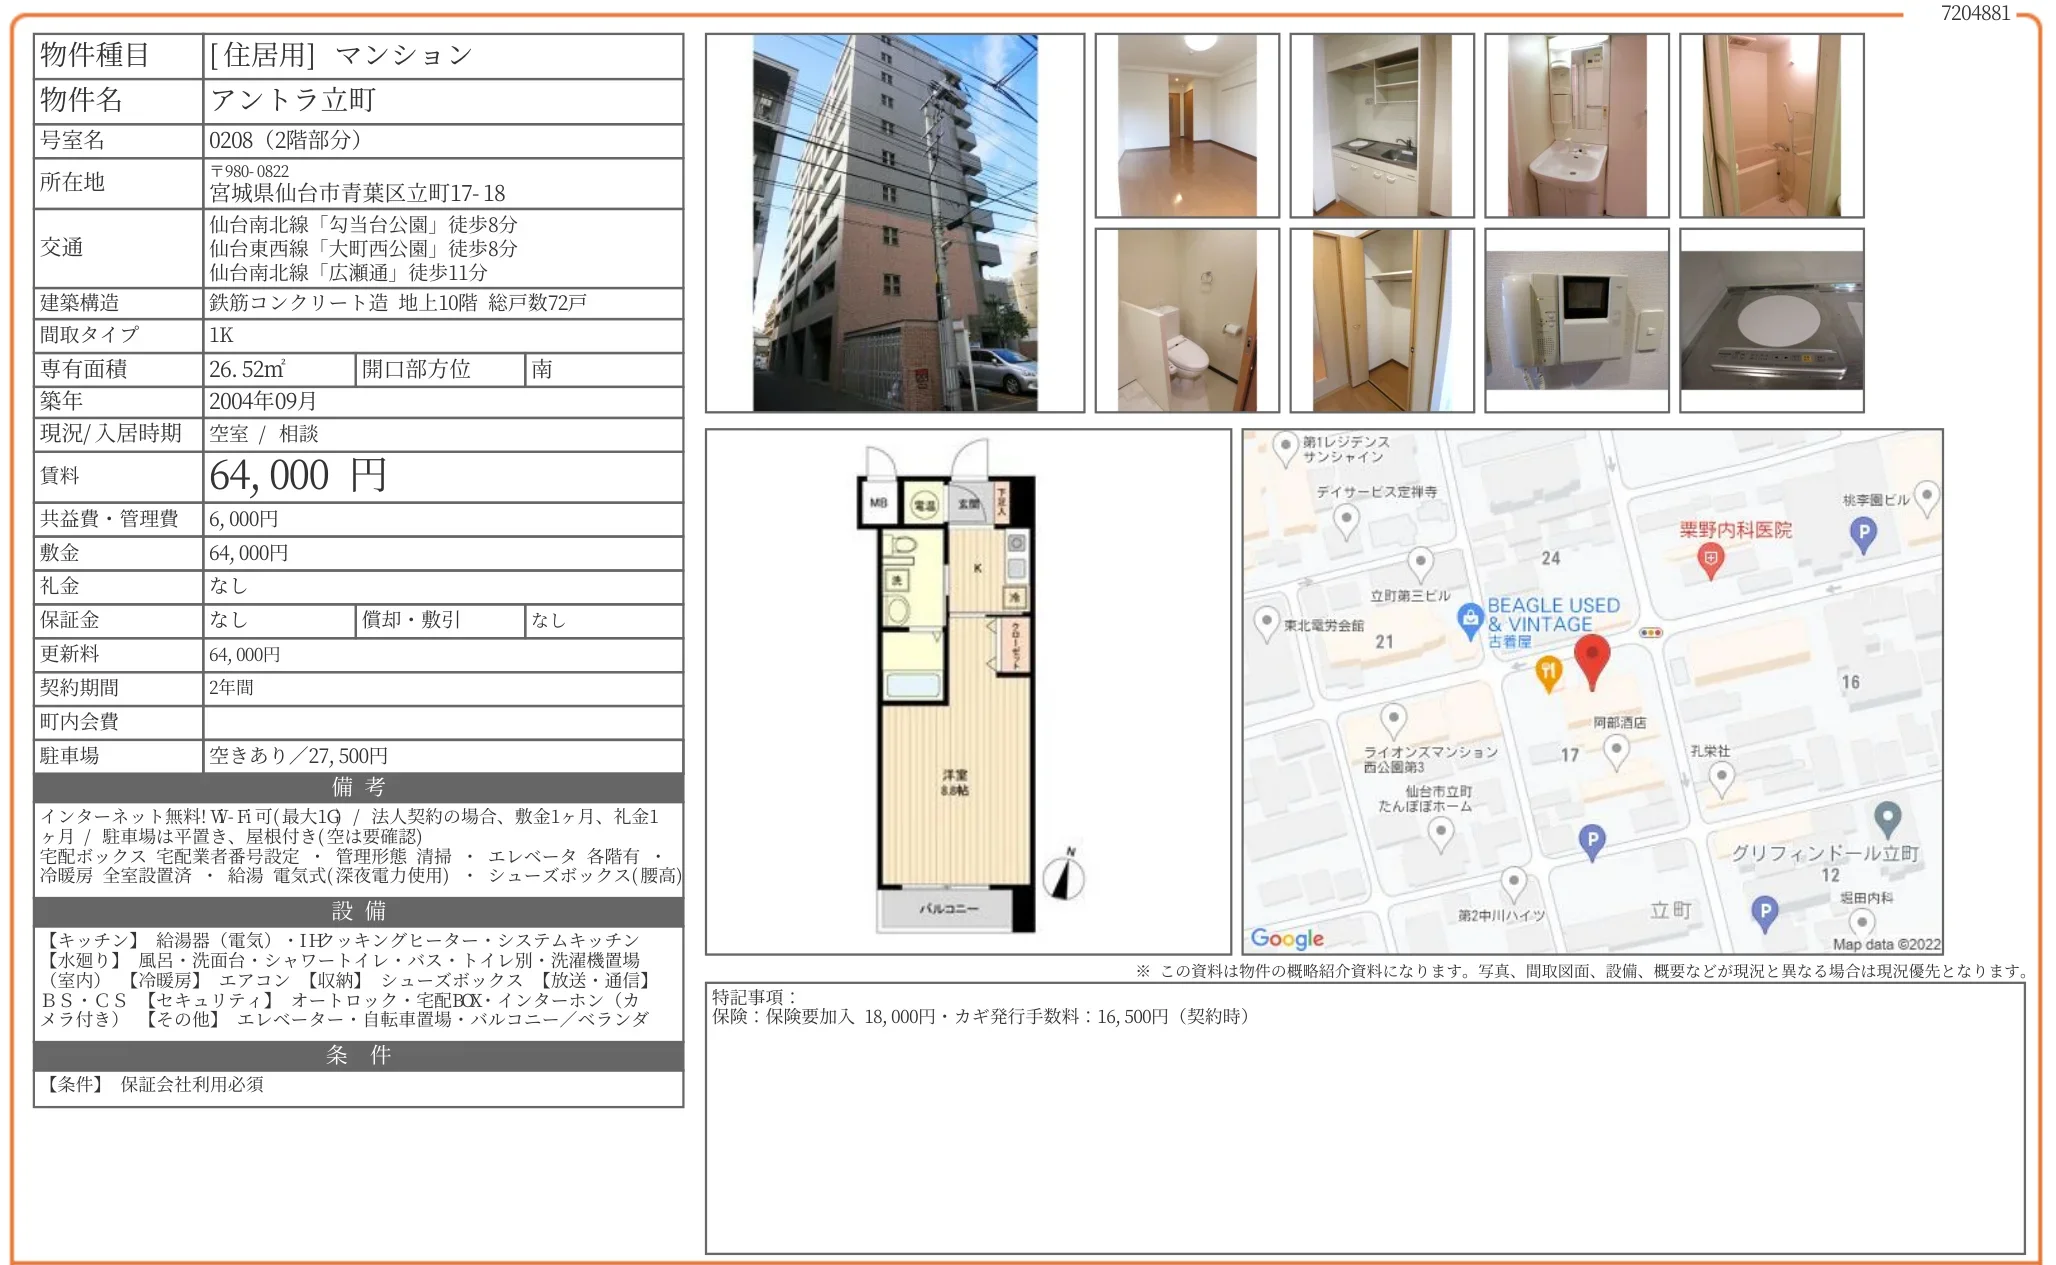Viewport: 2056px width, 1265px height.
Task: Click the 東北電労会館 map pin
Action: pyautogui.click(x=1266, y=621)
